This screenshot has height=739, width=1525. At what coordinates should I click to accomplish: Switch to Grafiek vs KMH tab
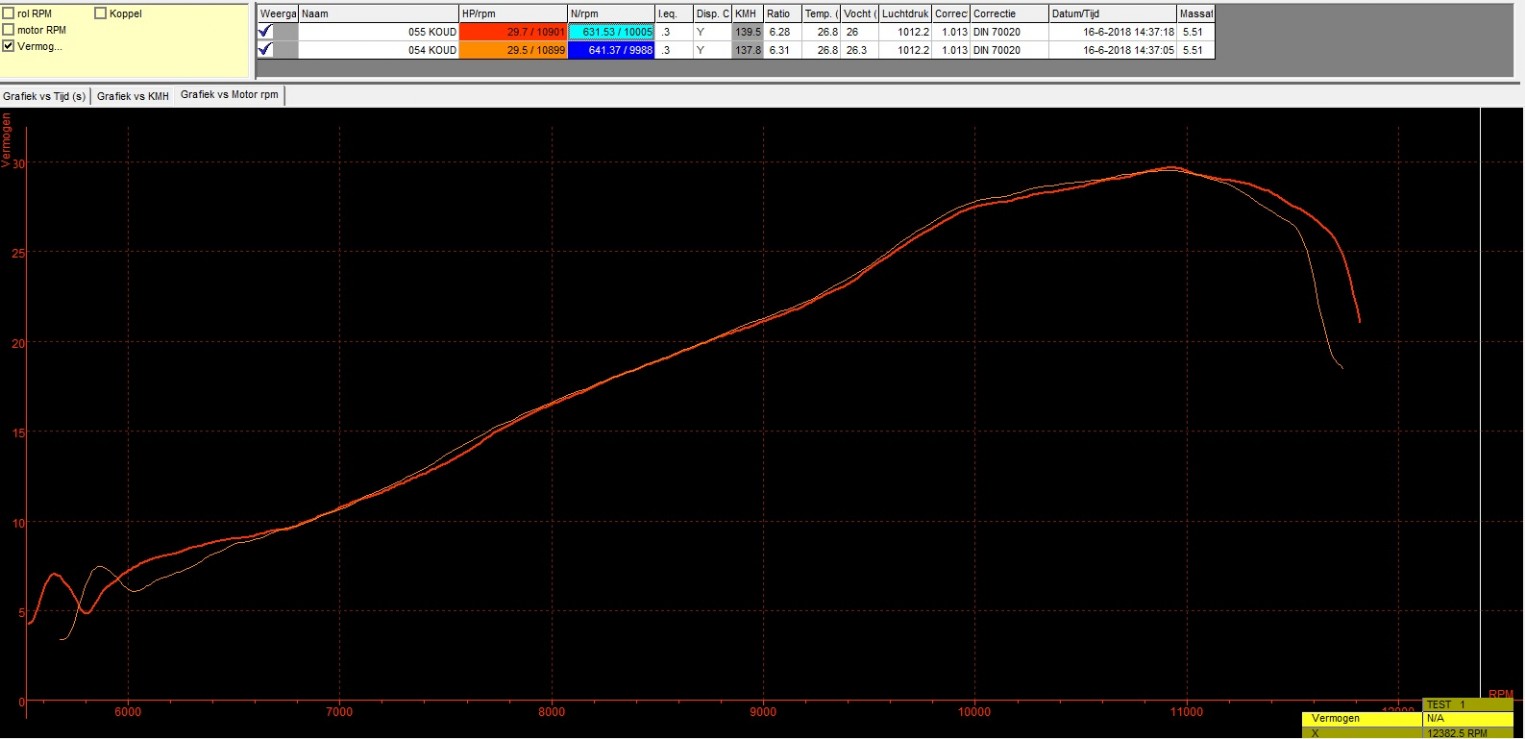pos(133,96)
